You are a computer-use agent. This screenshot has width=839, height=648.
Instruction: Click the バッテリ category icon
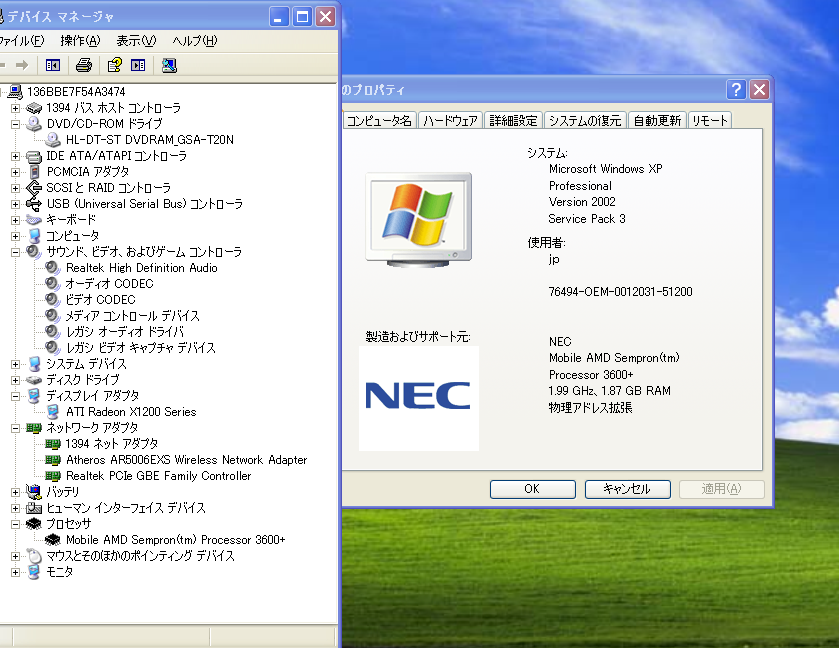(x=34, y=491)
